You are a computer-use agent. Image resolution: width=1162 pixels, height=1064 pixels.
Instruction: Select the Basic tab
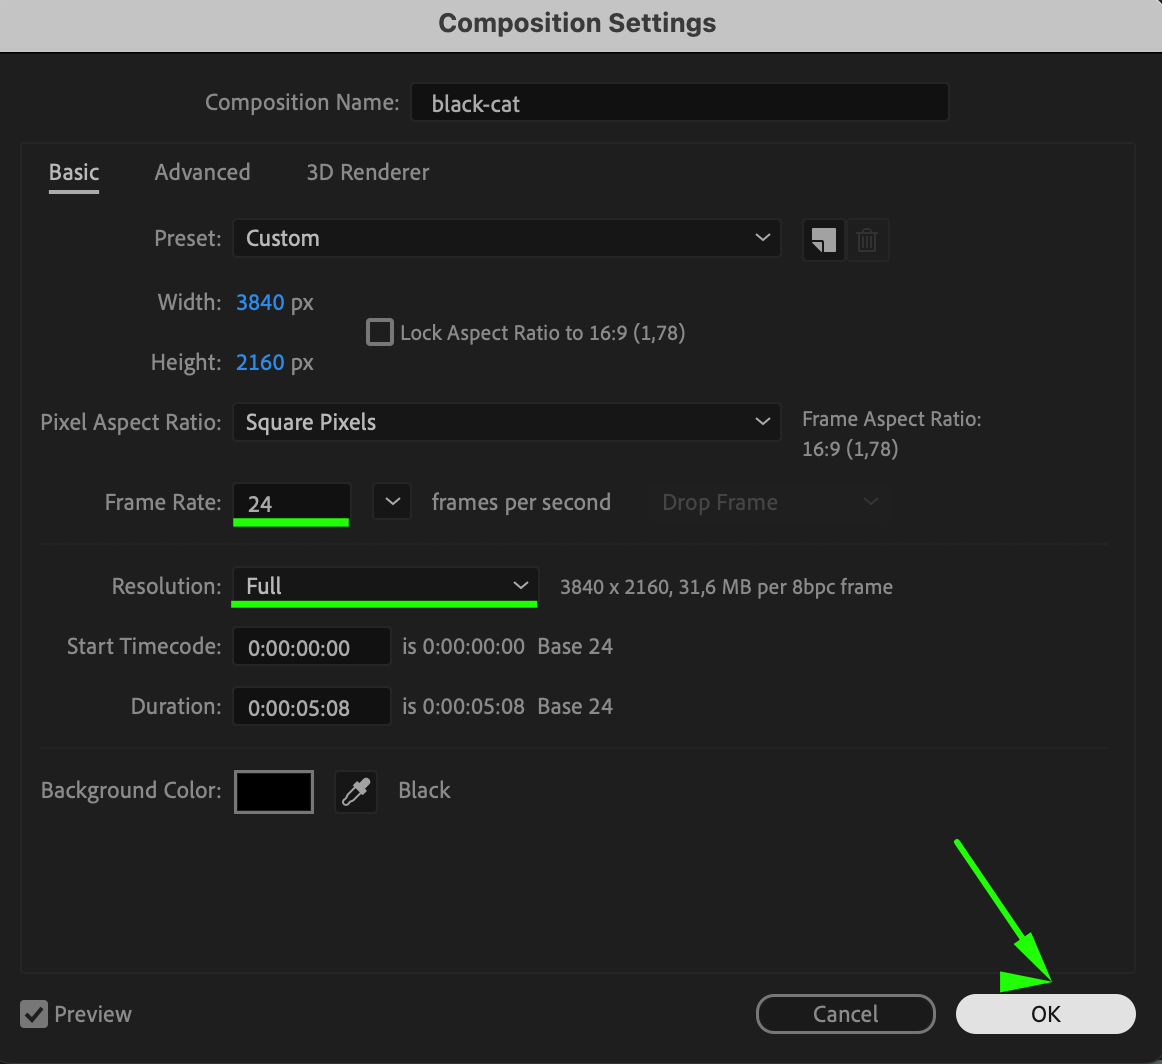pos(74,172)
